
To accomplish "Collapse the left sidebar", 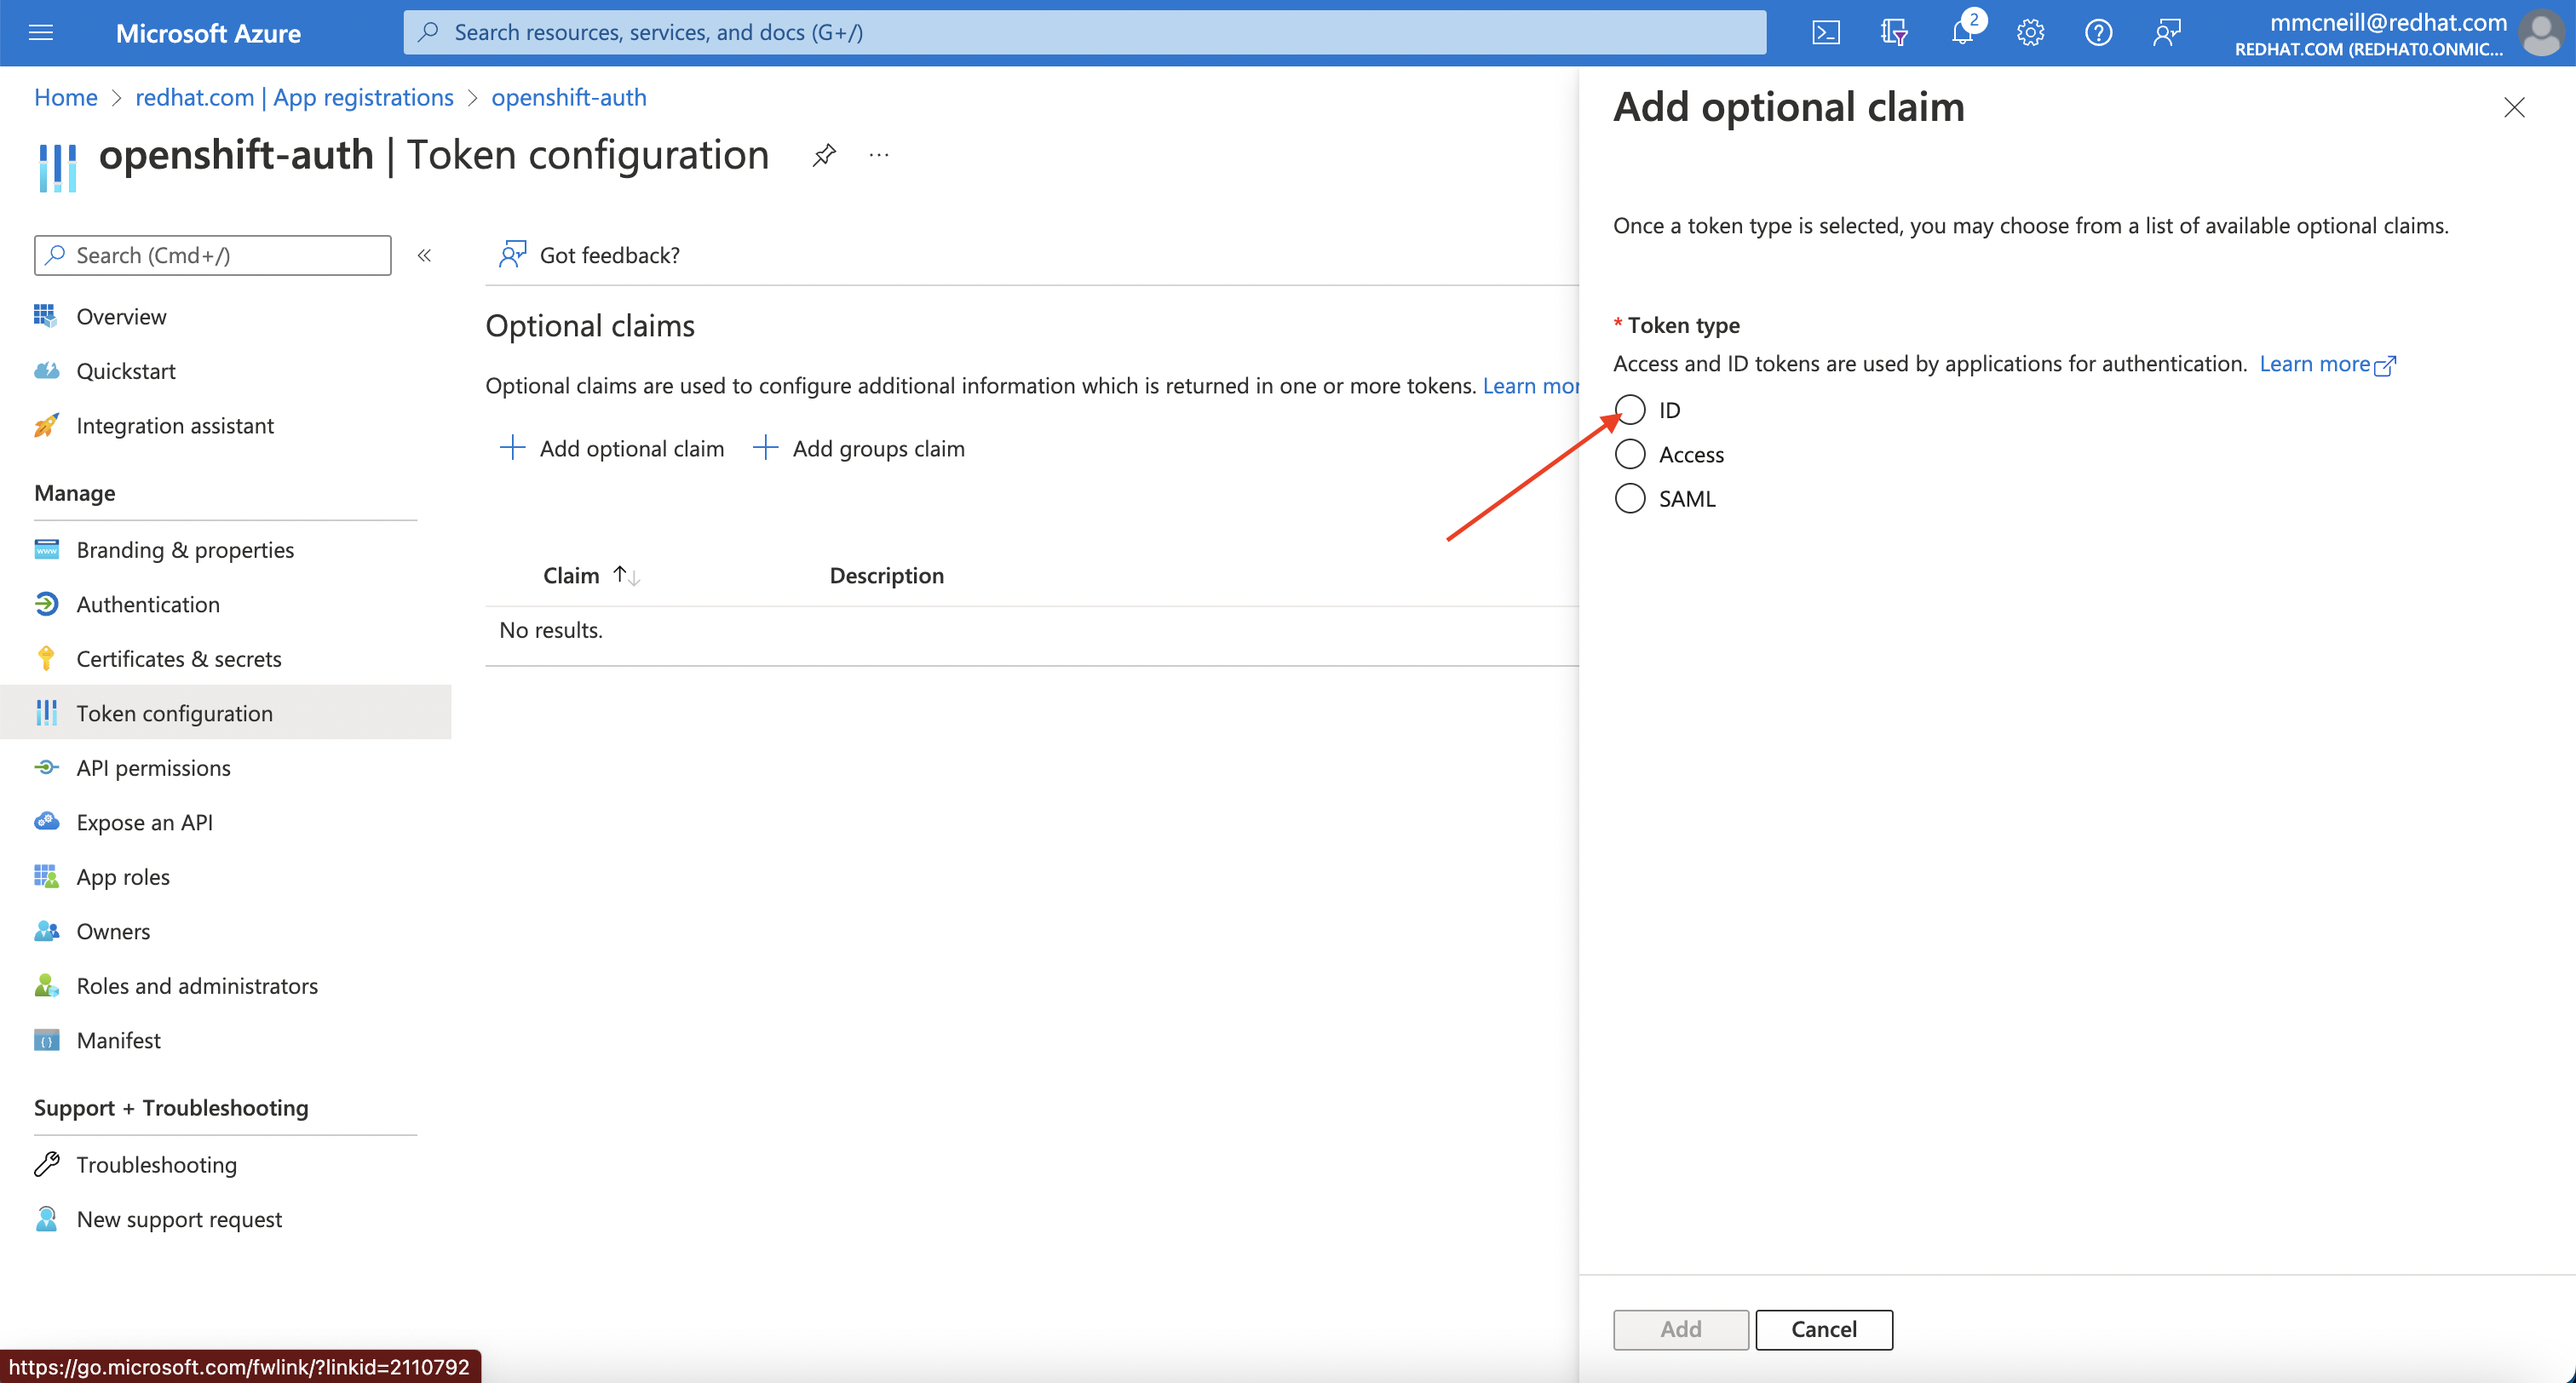I will click(x=424, y=255).
